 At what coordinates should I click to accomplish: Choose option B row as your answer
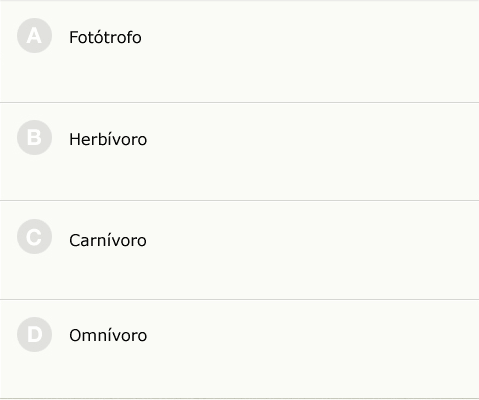239,152
